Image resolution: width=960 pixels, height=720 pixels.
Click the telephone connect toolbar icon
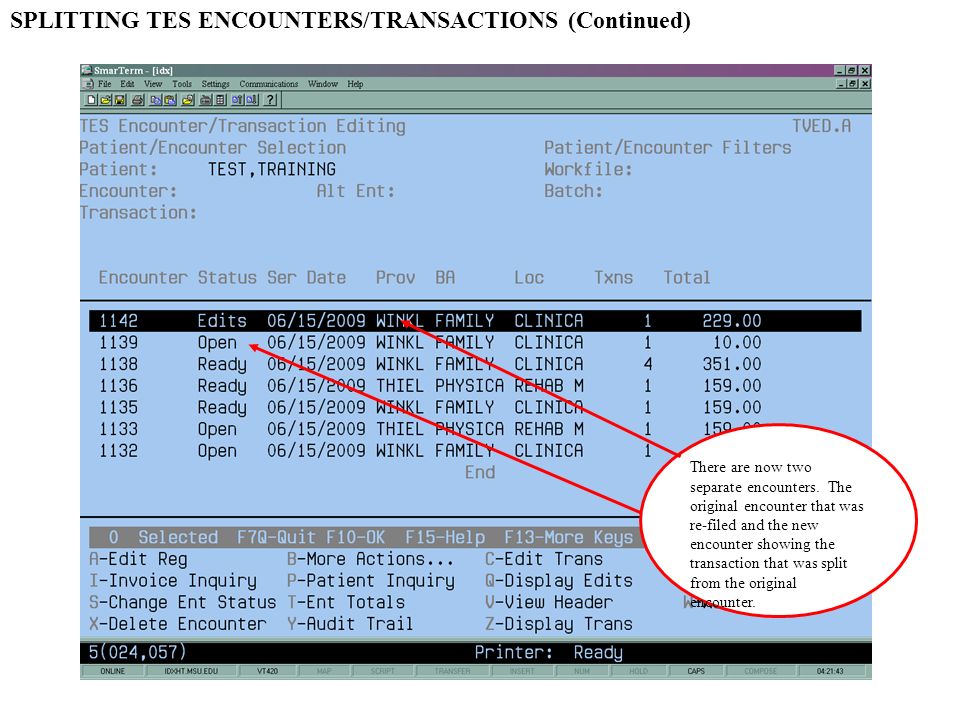coord(206,99)
